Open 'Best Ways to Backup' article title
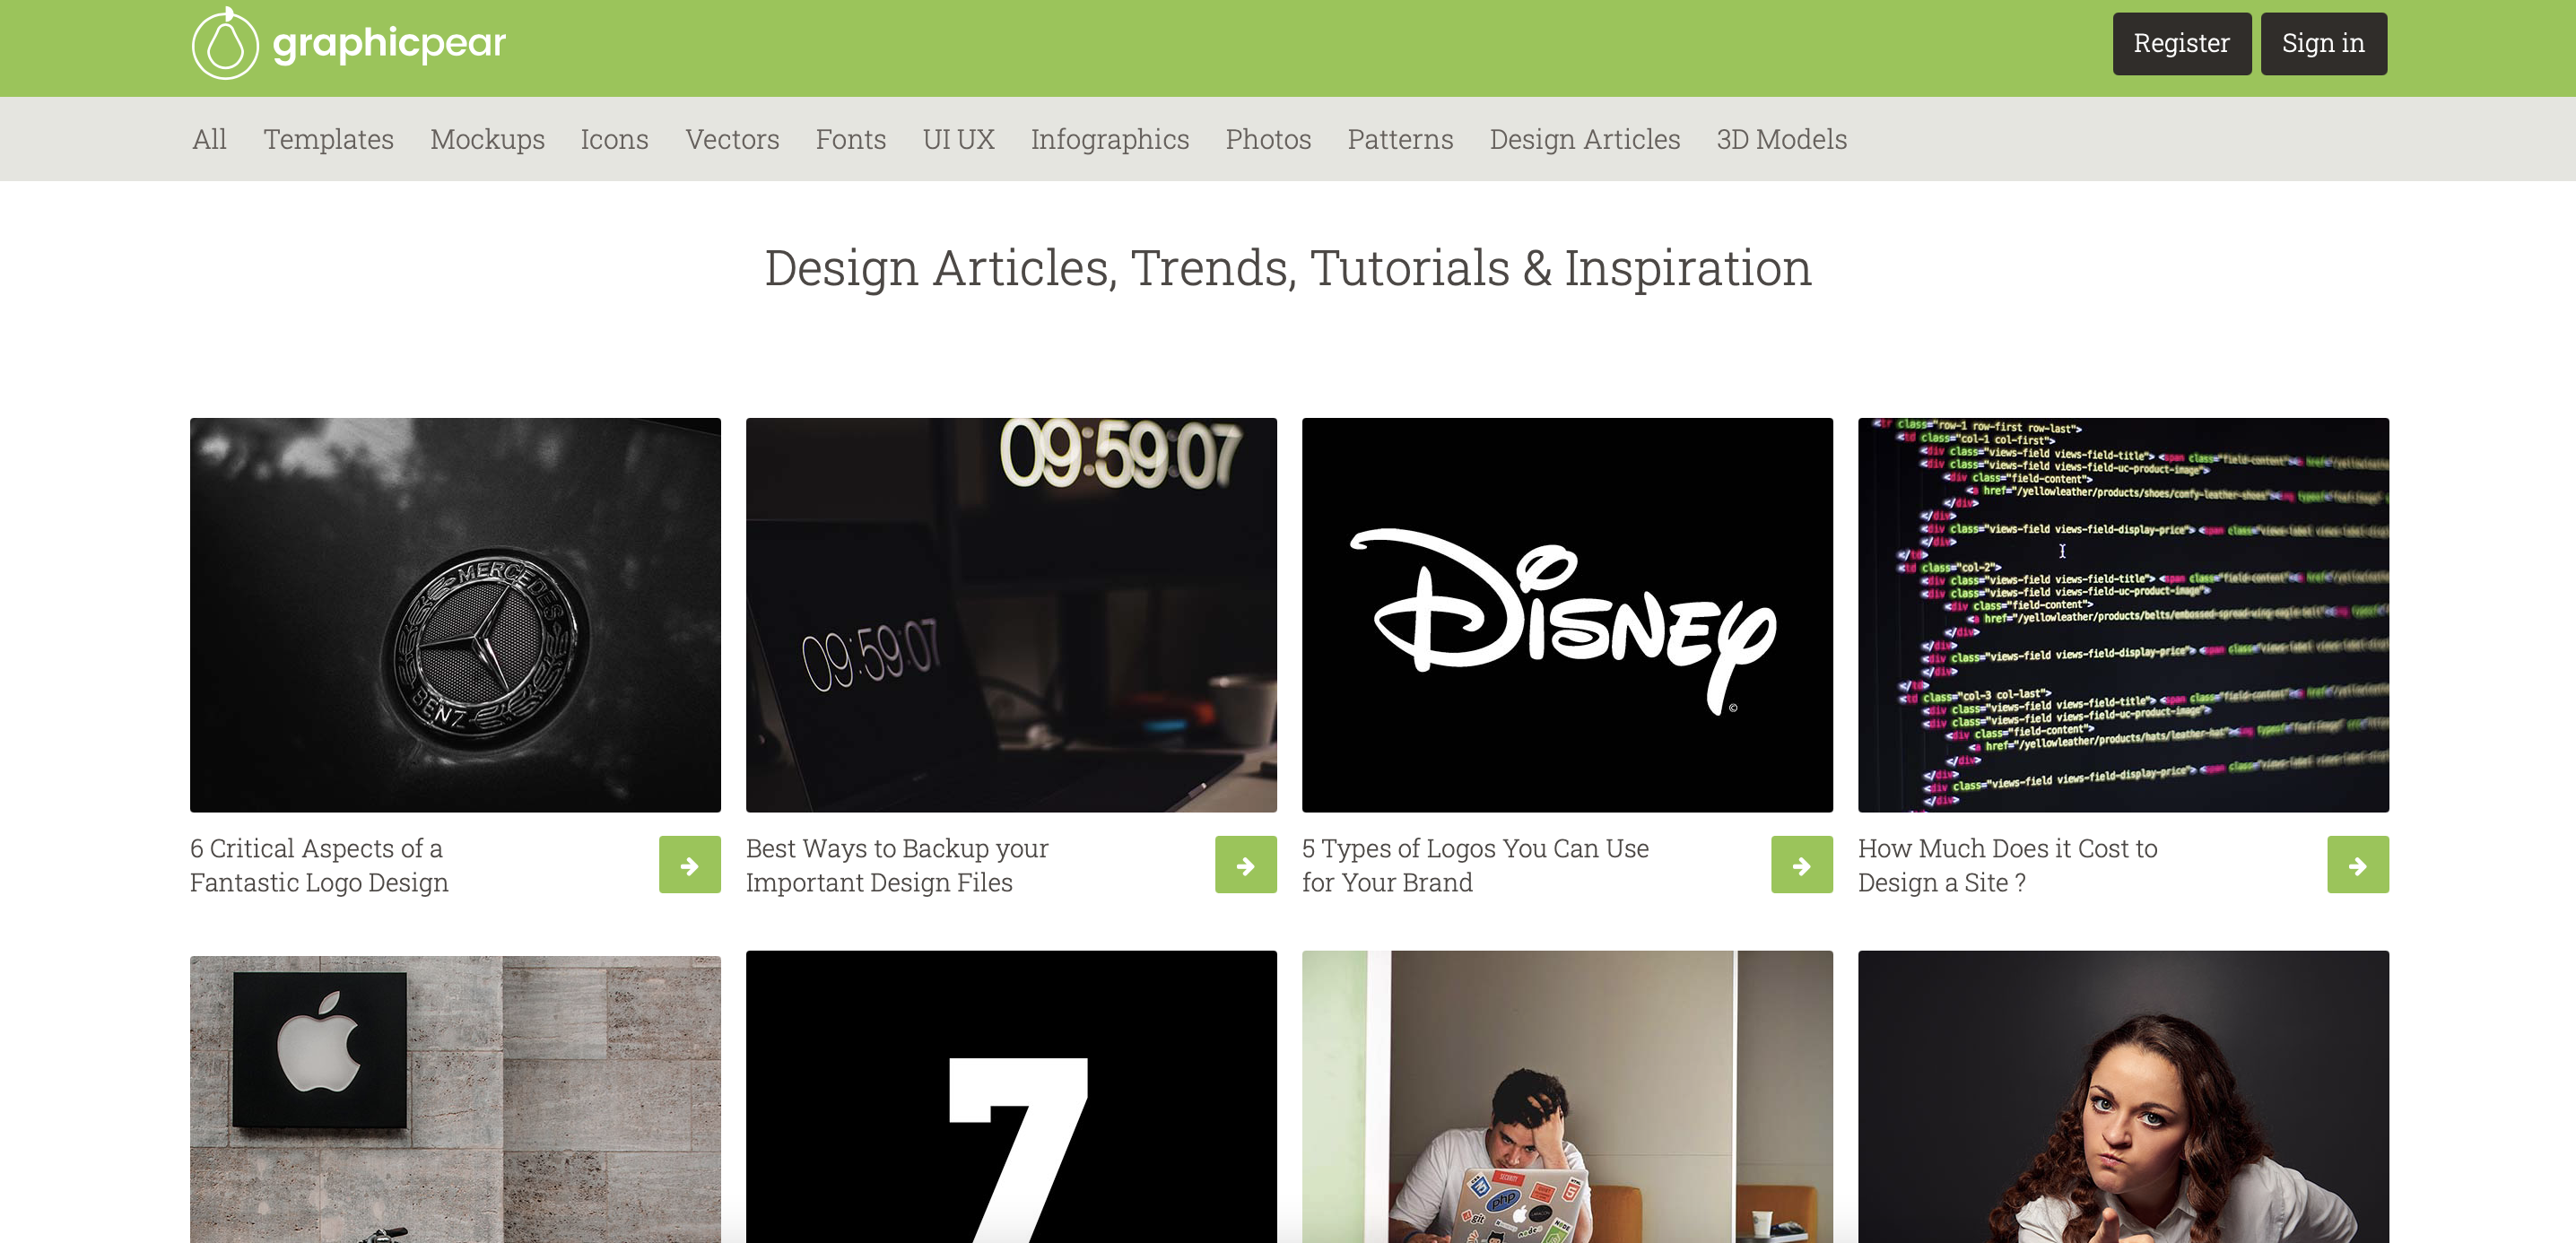The image size is (2576, 1243). (x=897, y=865)
